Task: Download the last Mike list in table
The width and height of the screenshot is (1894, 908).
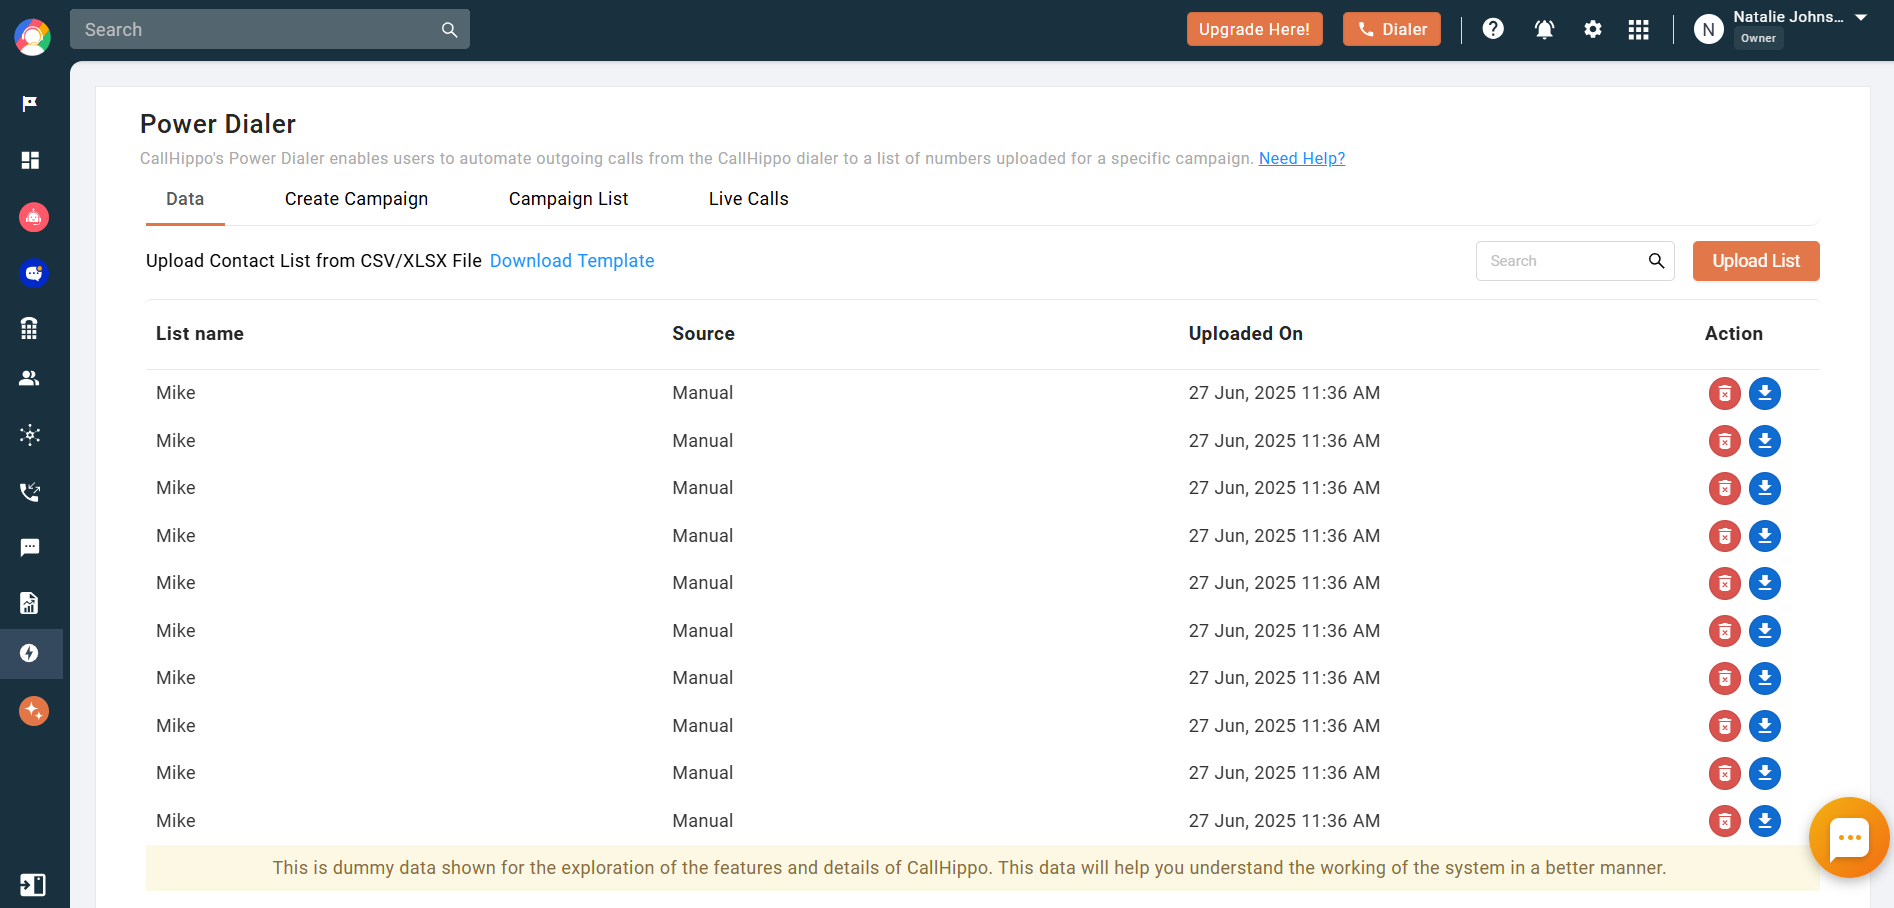Action: click(x=1765, y=821)
